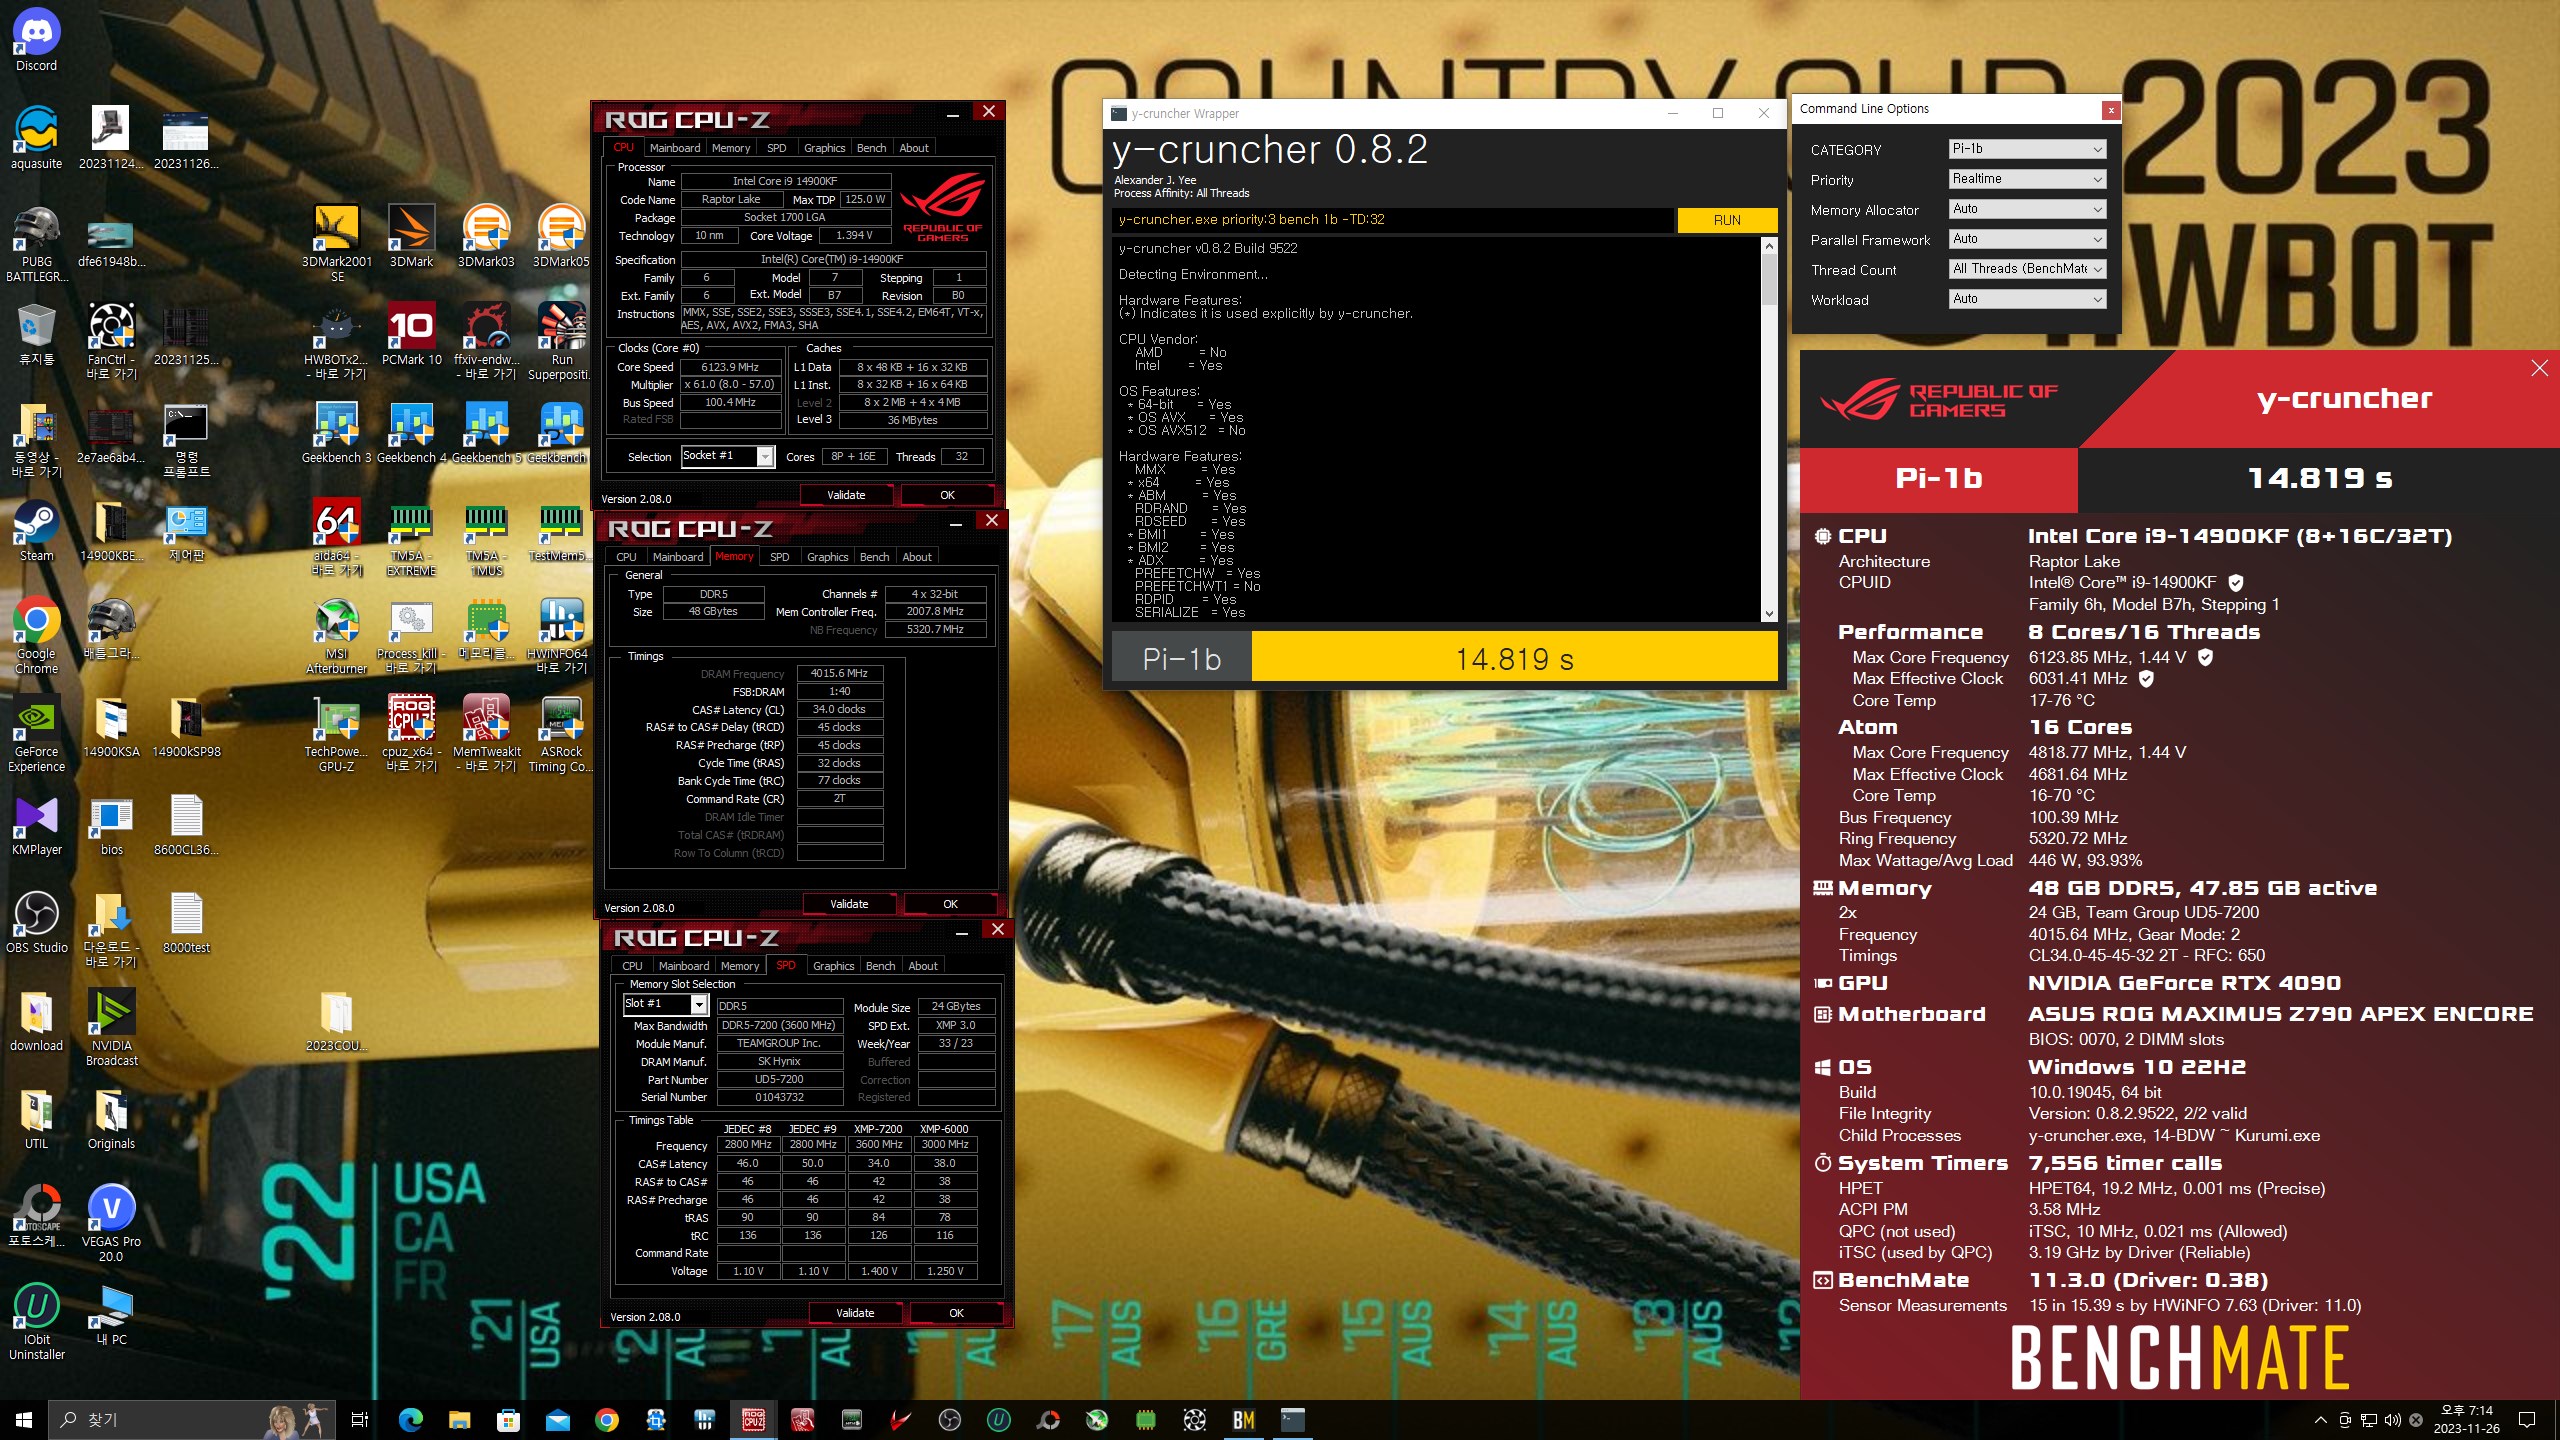Open Google Chrome desktop shortcut
Image resolution: width=2560 pixels, height=1440 pixels.
click(37, 637)
